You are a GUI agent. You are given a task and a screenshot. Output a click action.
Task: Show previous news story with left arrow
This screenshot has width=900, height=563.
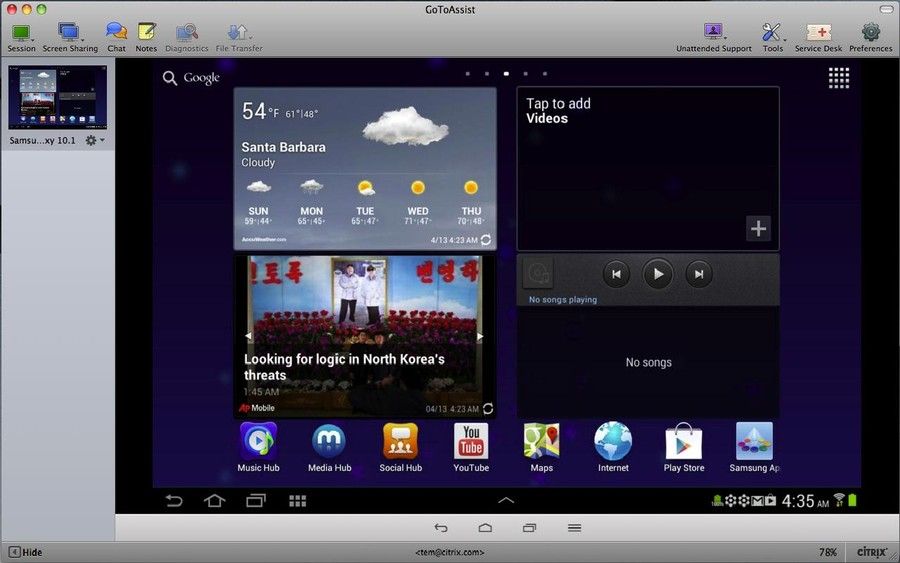pyautogui.click(x=248, y=336)
